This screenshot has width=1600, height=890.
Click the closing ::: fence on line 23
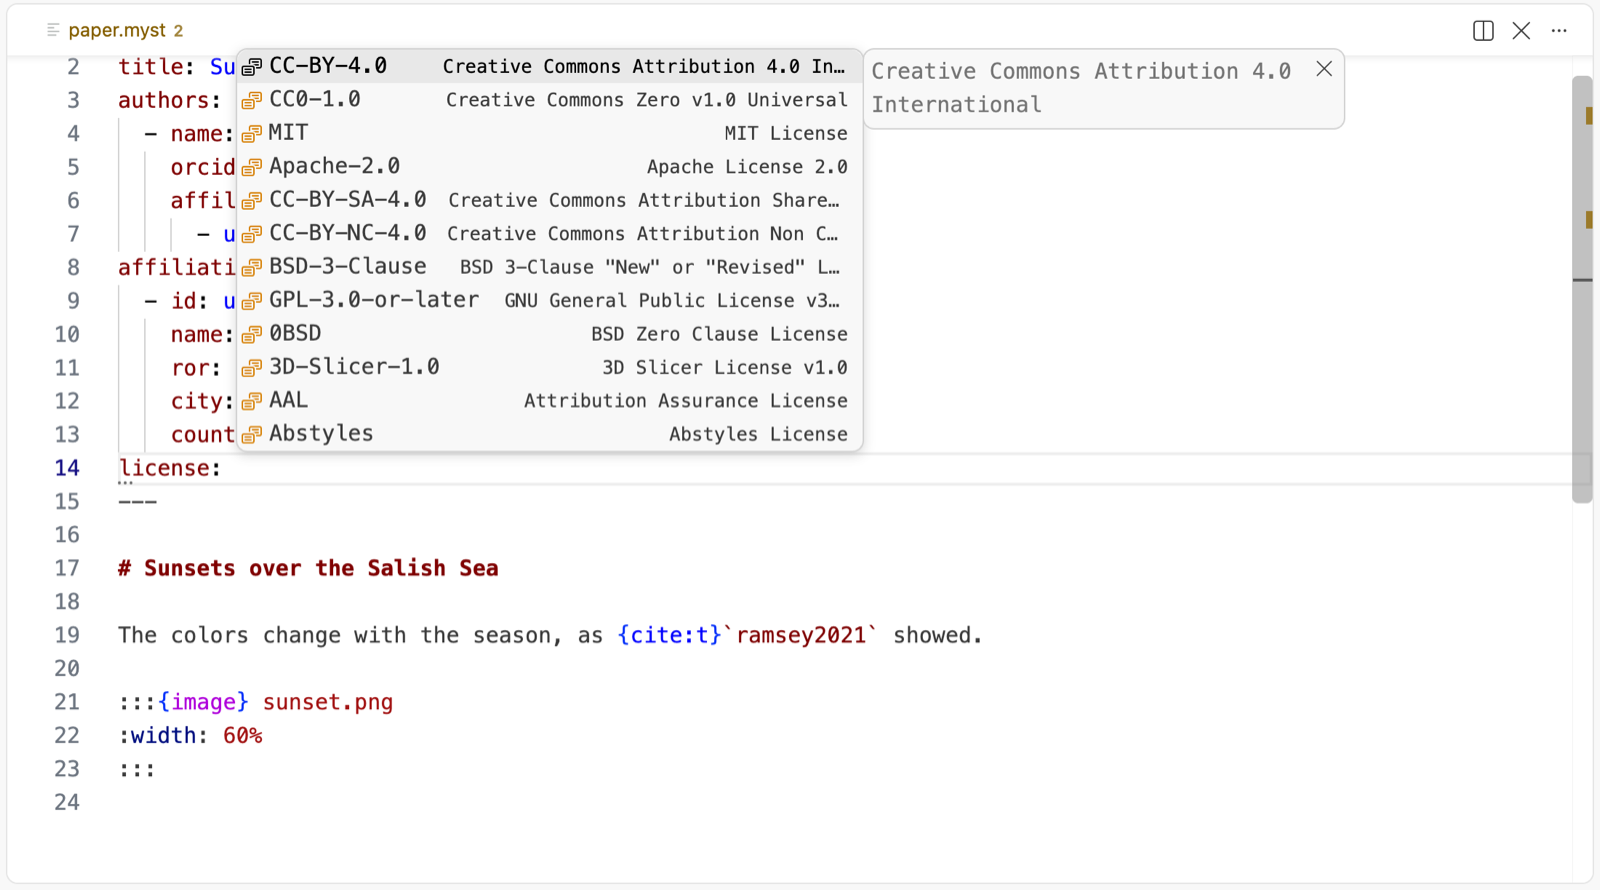[137, 769]
